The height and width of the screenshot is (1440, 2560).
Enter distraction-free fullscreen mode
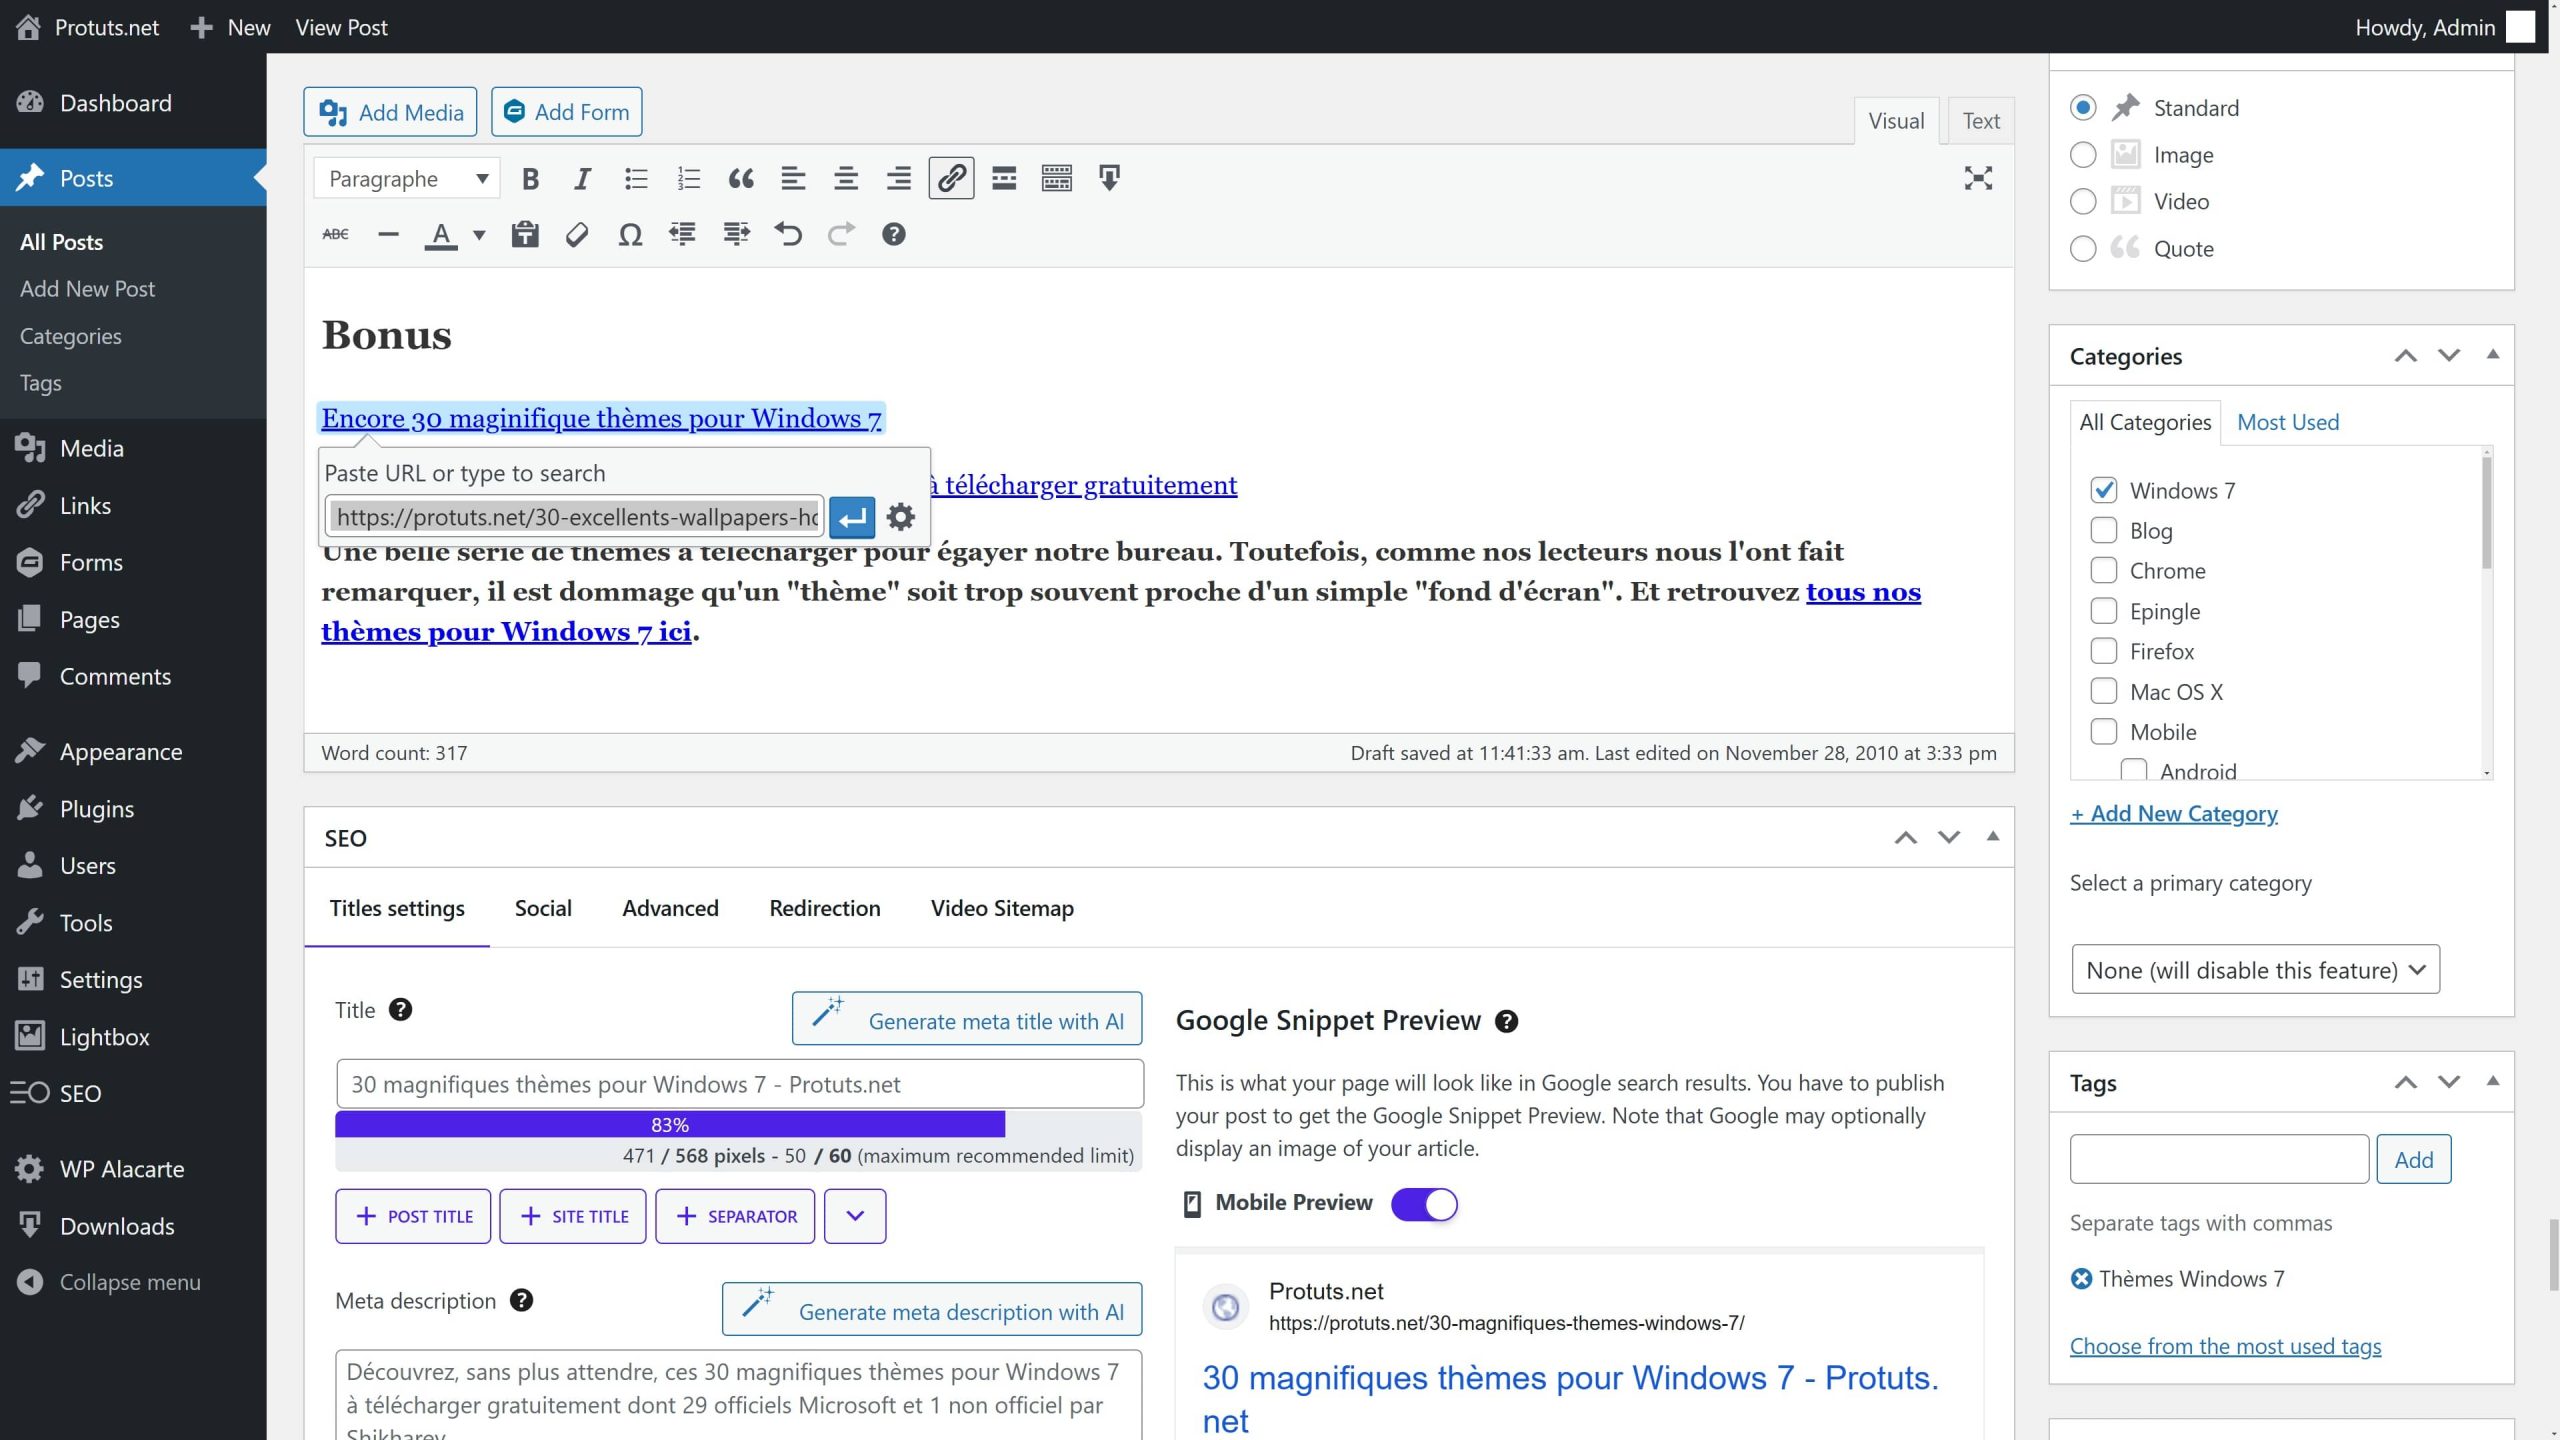(1978, 178)
